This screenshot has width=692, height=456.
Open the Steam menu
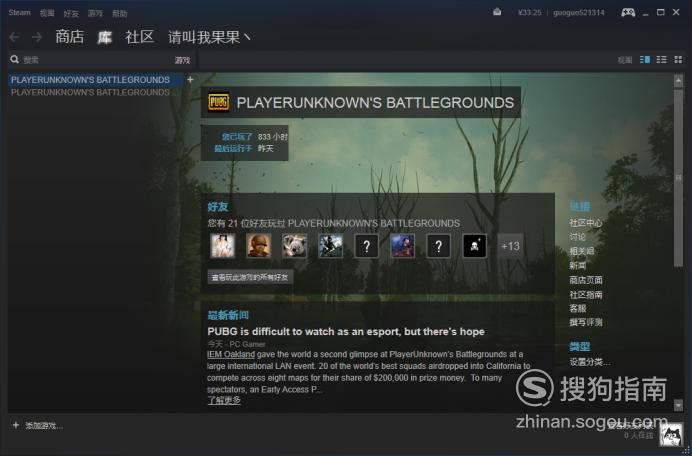[x=19, y=13]
